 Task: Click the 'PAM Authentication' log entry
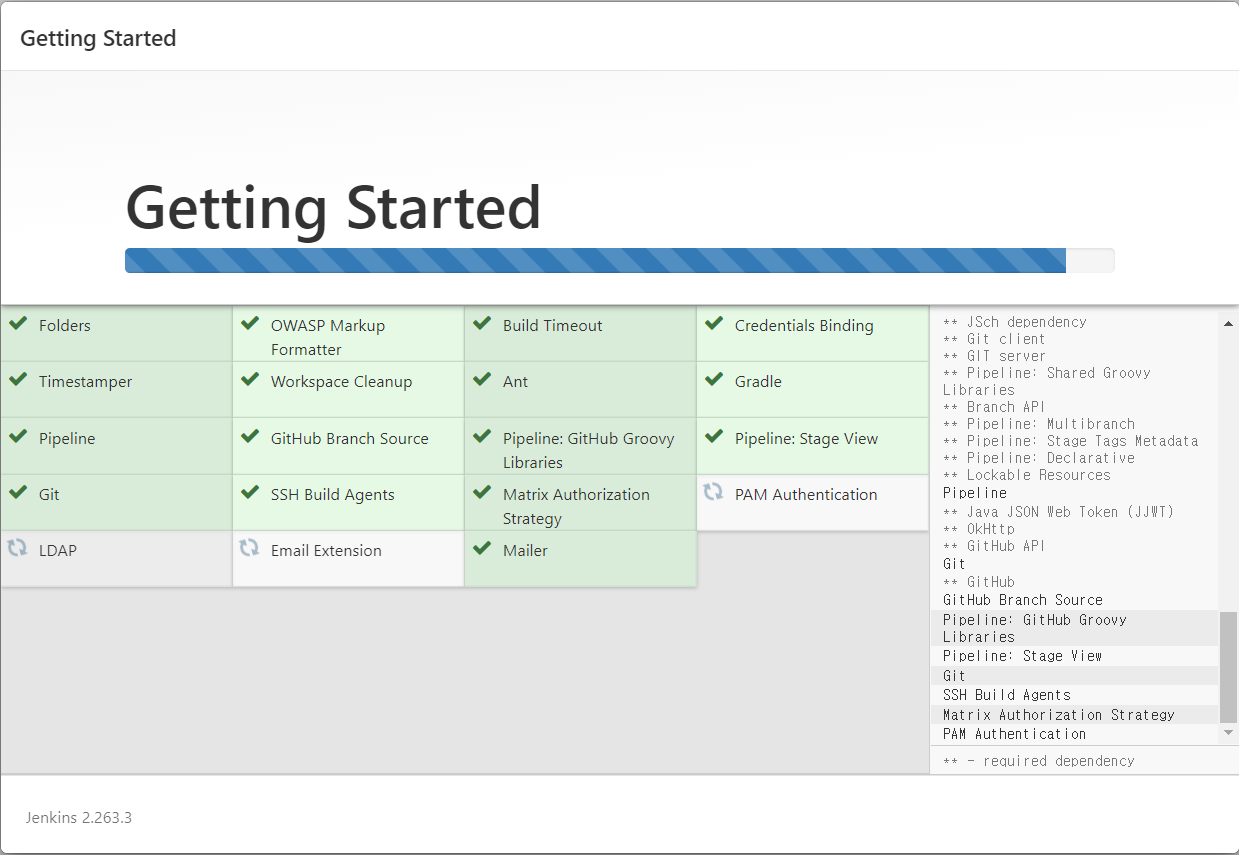click(1015, 734)
